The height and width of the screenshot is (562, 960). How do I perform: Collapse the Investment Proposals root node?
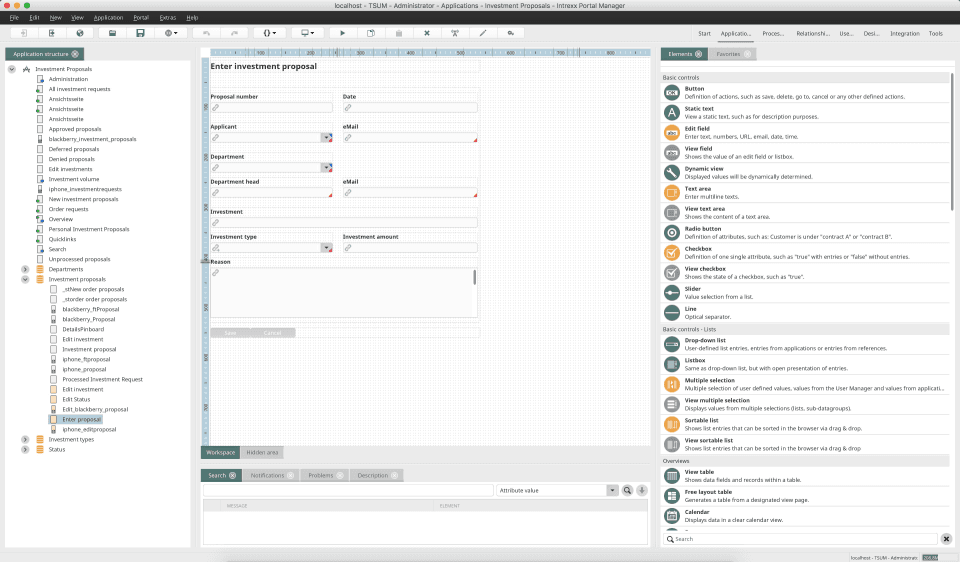click(x=12, y=69)
